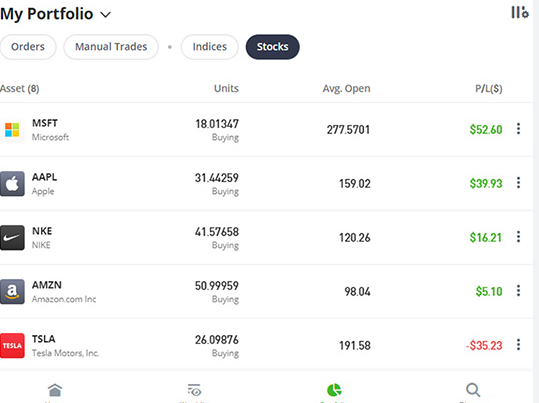This screenshot has height=403, width=539.
Task: Click the average open price 98.04
Action: pyautogui.click(x=358, y=292)
